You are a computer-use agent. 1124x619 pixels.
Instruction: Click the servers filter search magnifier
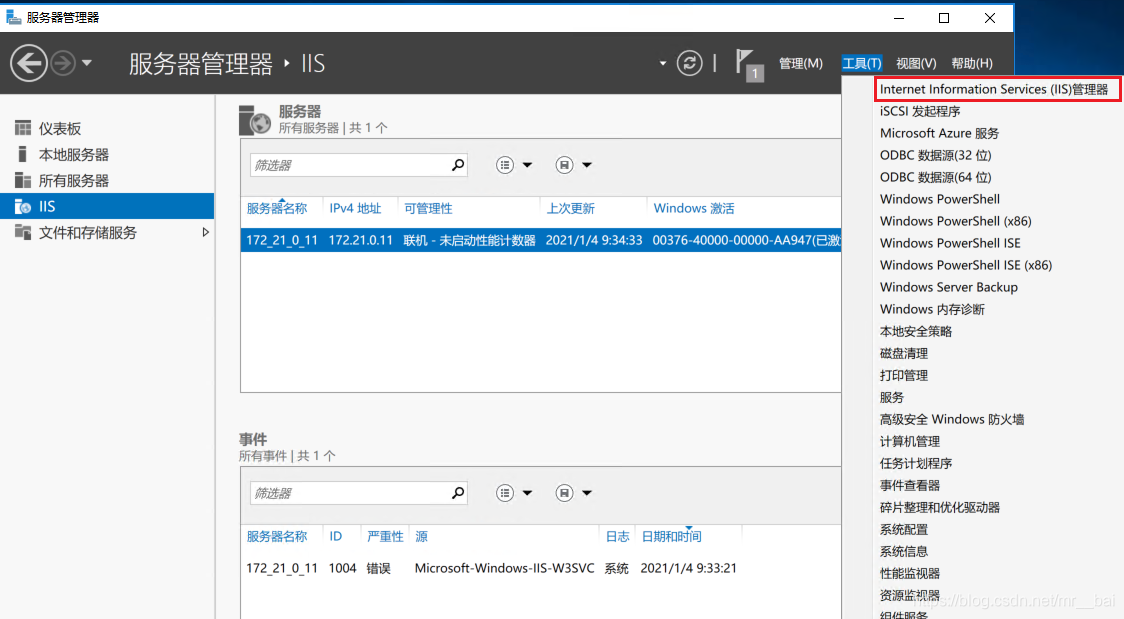coord(458,165)
